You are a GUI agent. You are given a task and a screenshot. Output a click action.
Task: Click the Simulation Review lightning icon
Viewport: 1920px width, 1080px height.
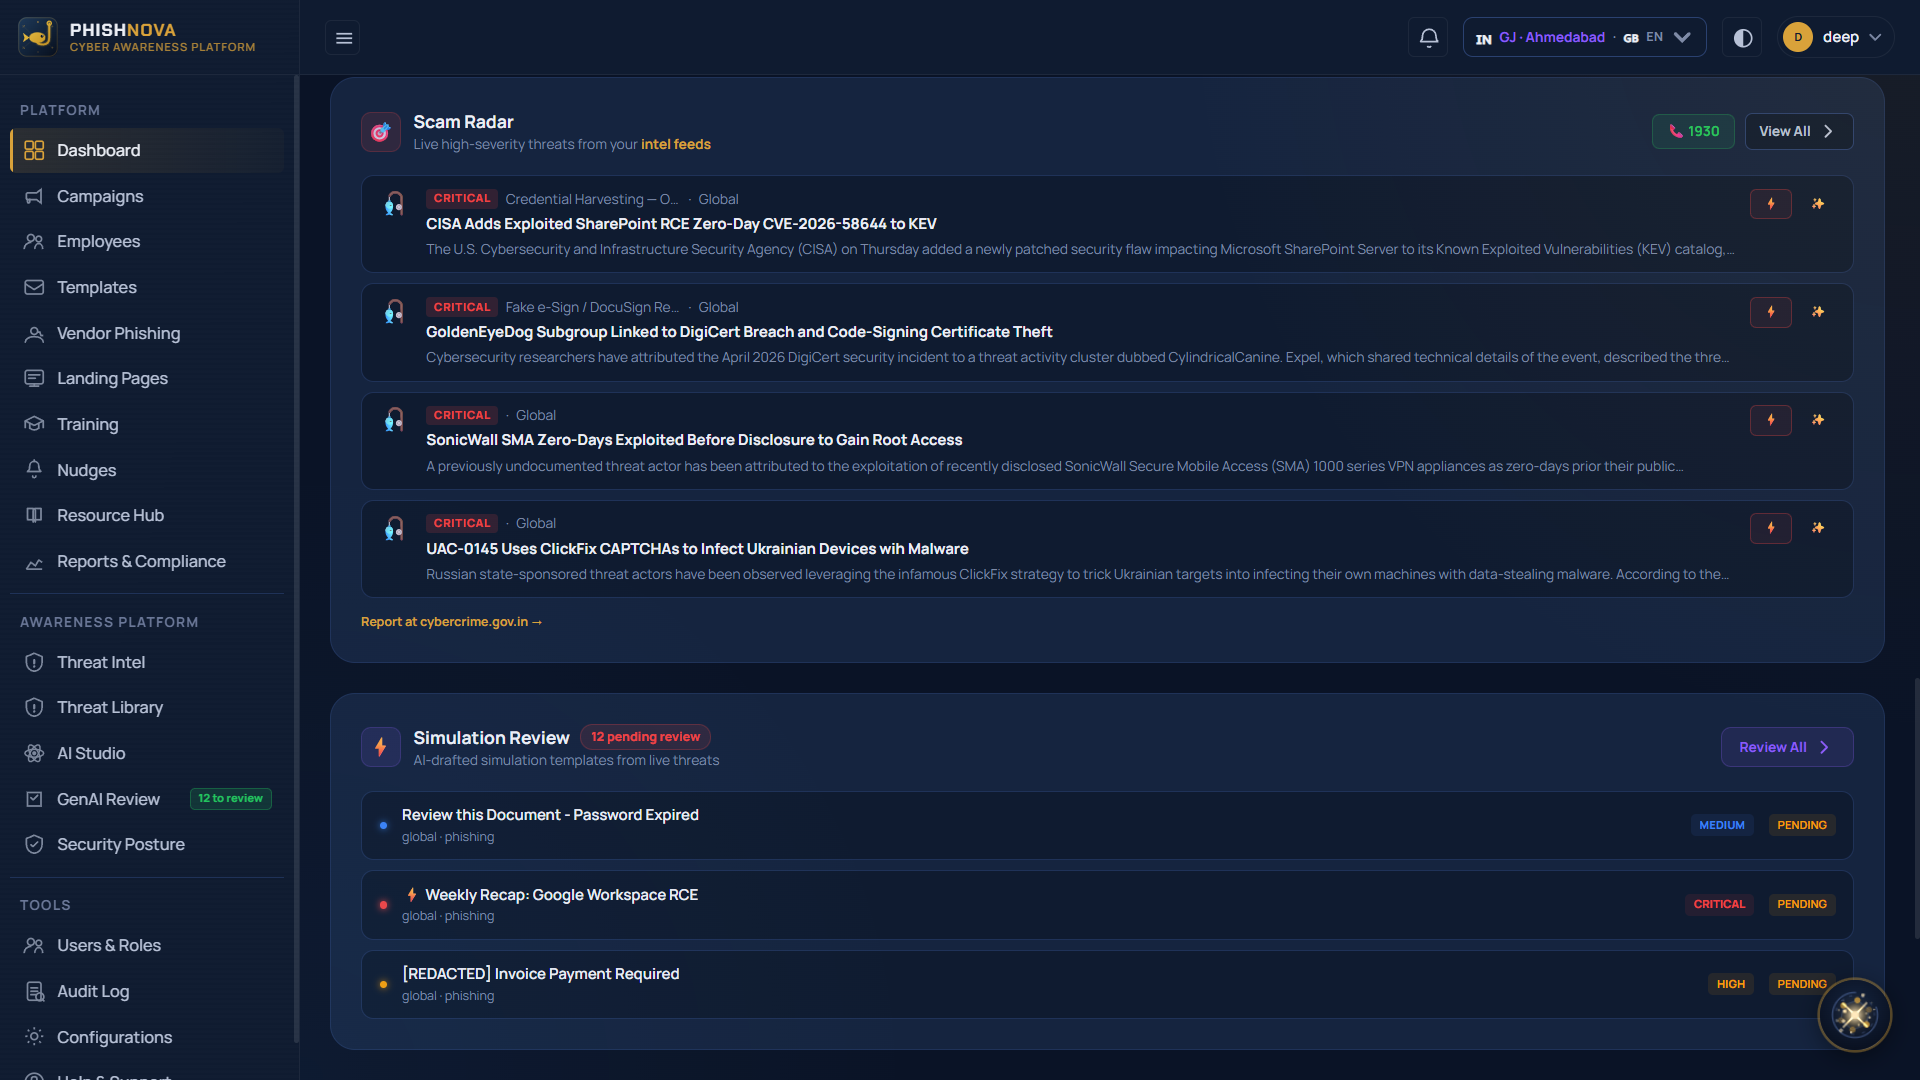point(381,747)
